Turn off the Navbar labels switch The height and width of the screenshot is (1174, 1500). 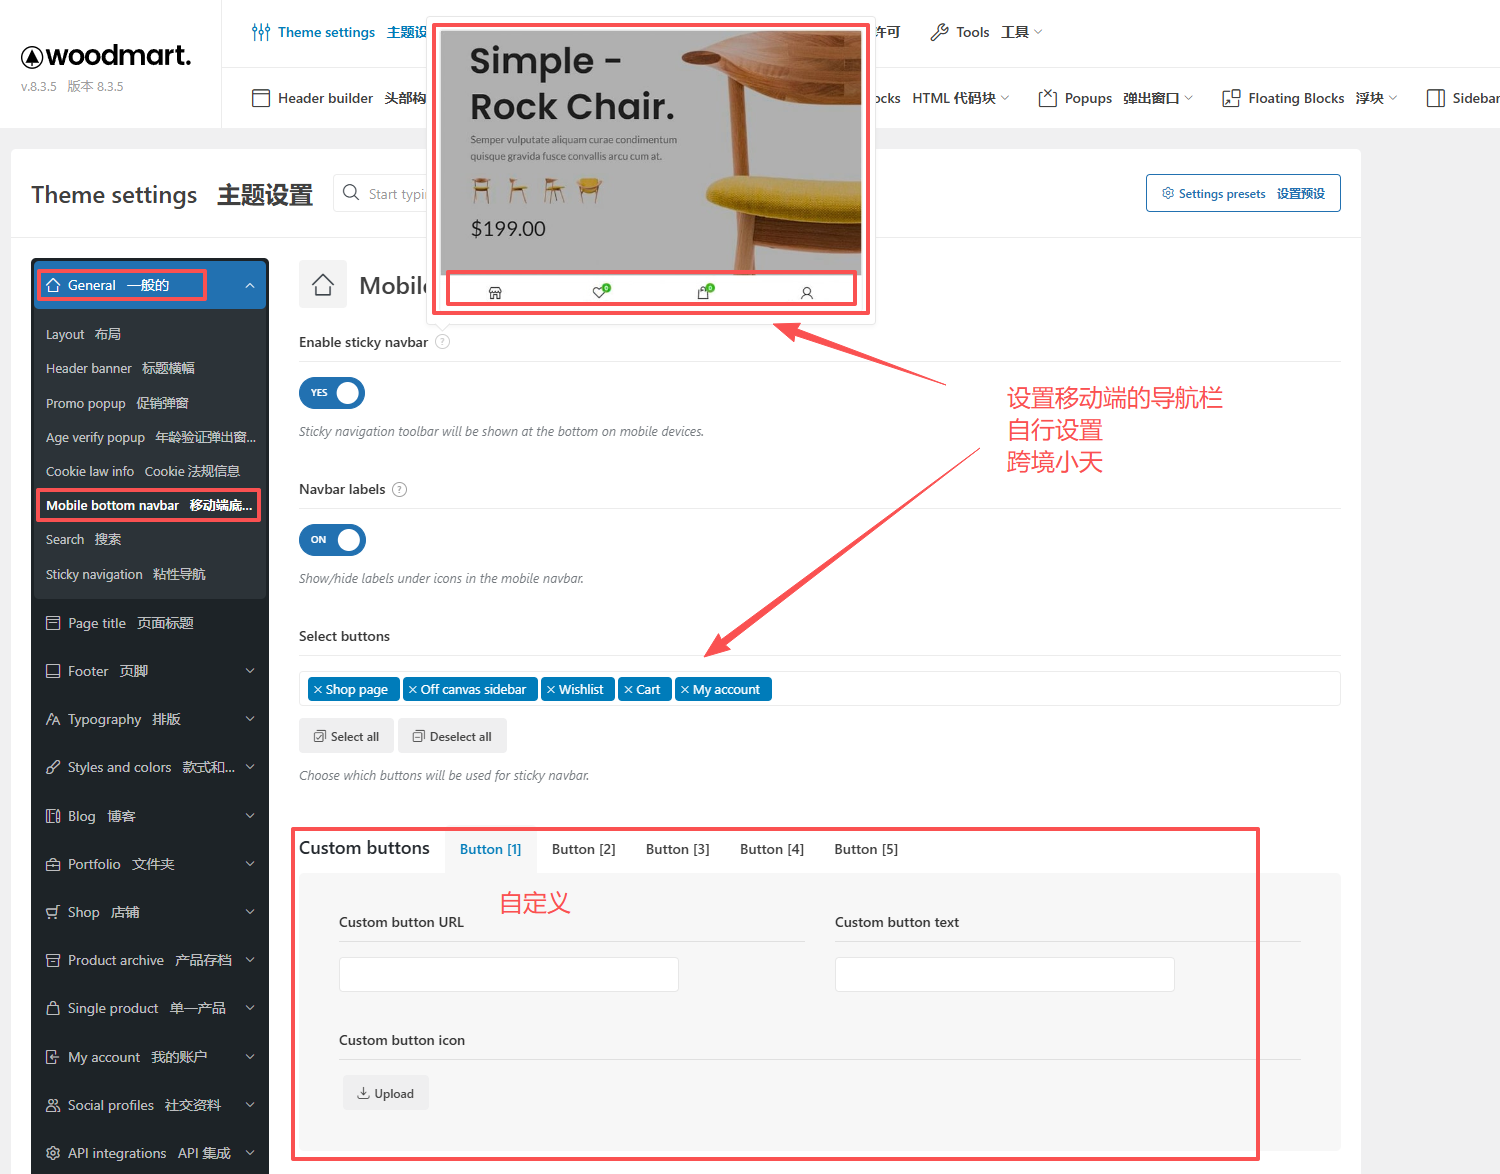[x=332, y=540]
